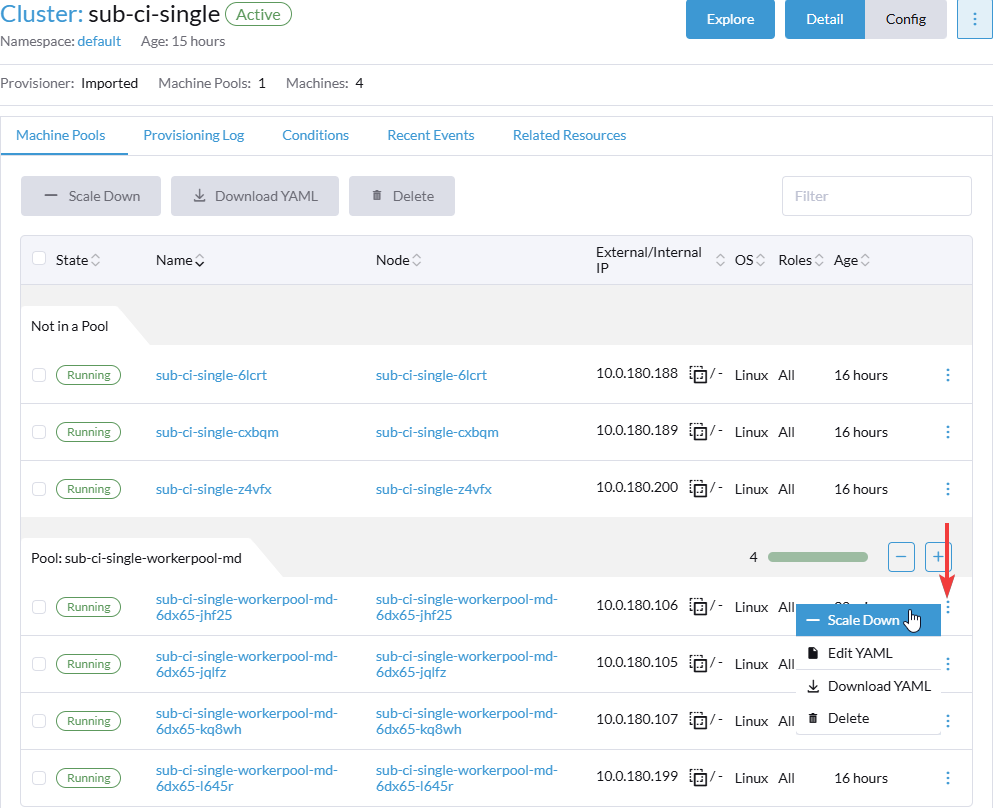Click the plus button to grow worker pool
This screenshot has height=808, width=993.
(x=937, y=557)
